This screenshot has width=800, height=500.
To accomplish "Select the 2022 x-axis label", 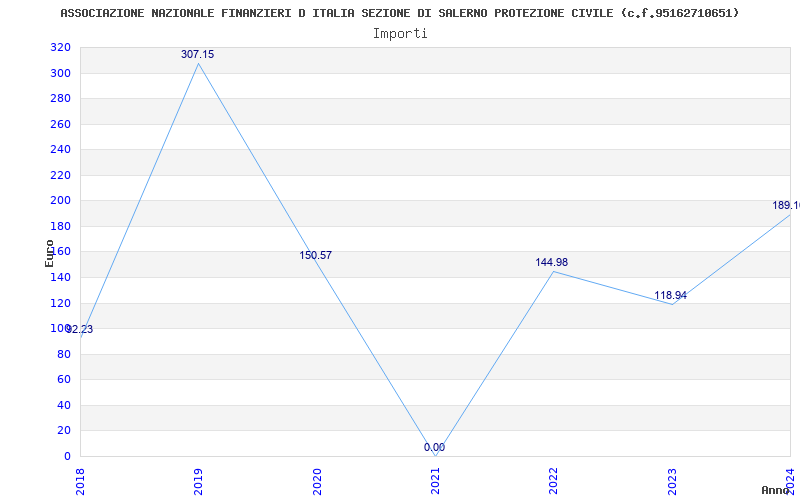I will coord(553,480).
